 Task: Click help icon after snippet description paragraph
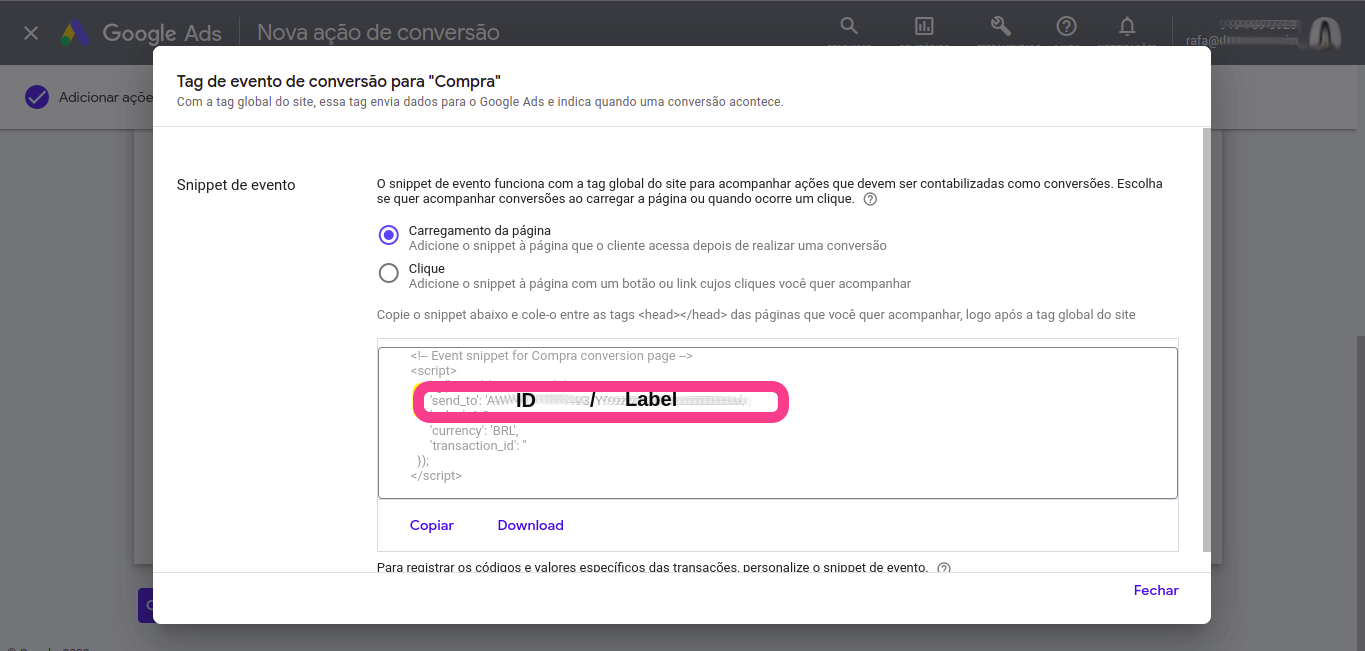coord(870,199)
